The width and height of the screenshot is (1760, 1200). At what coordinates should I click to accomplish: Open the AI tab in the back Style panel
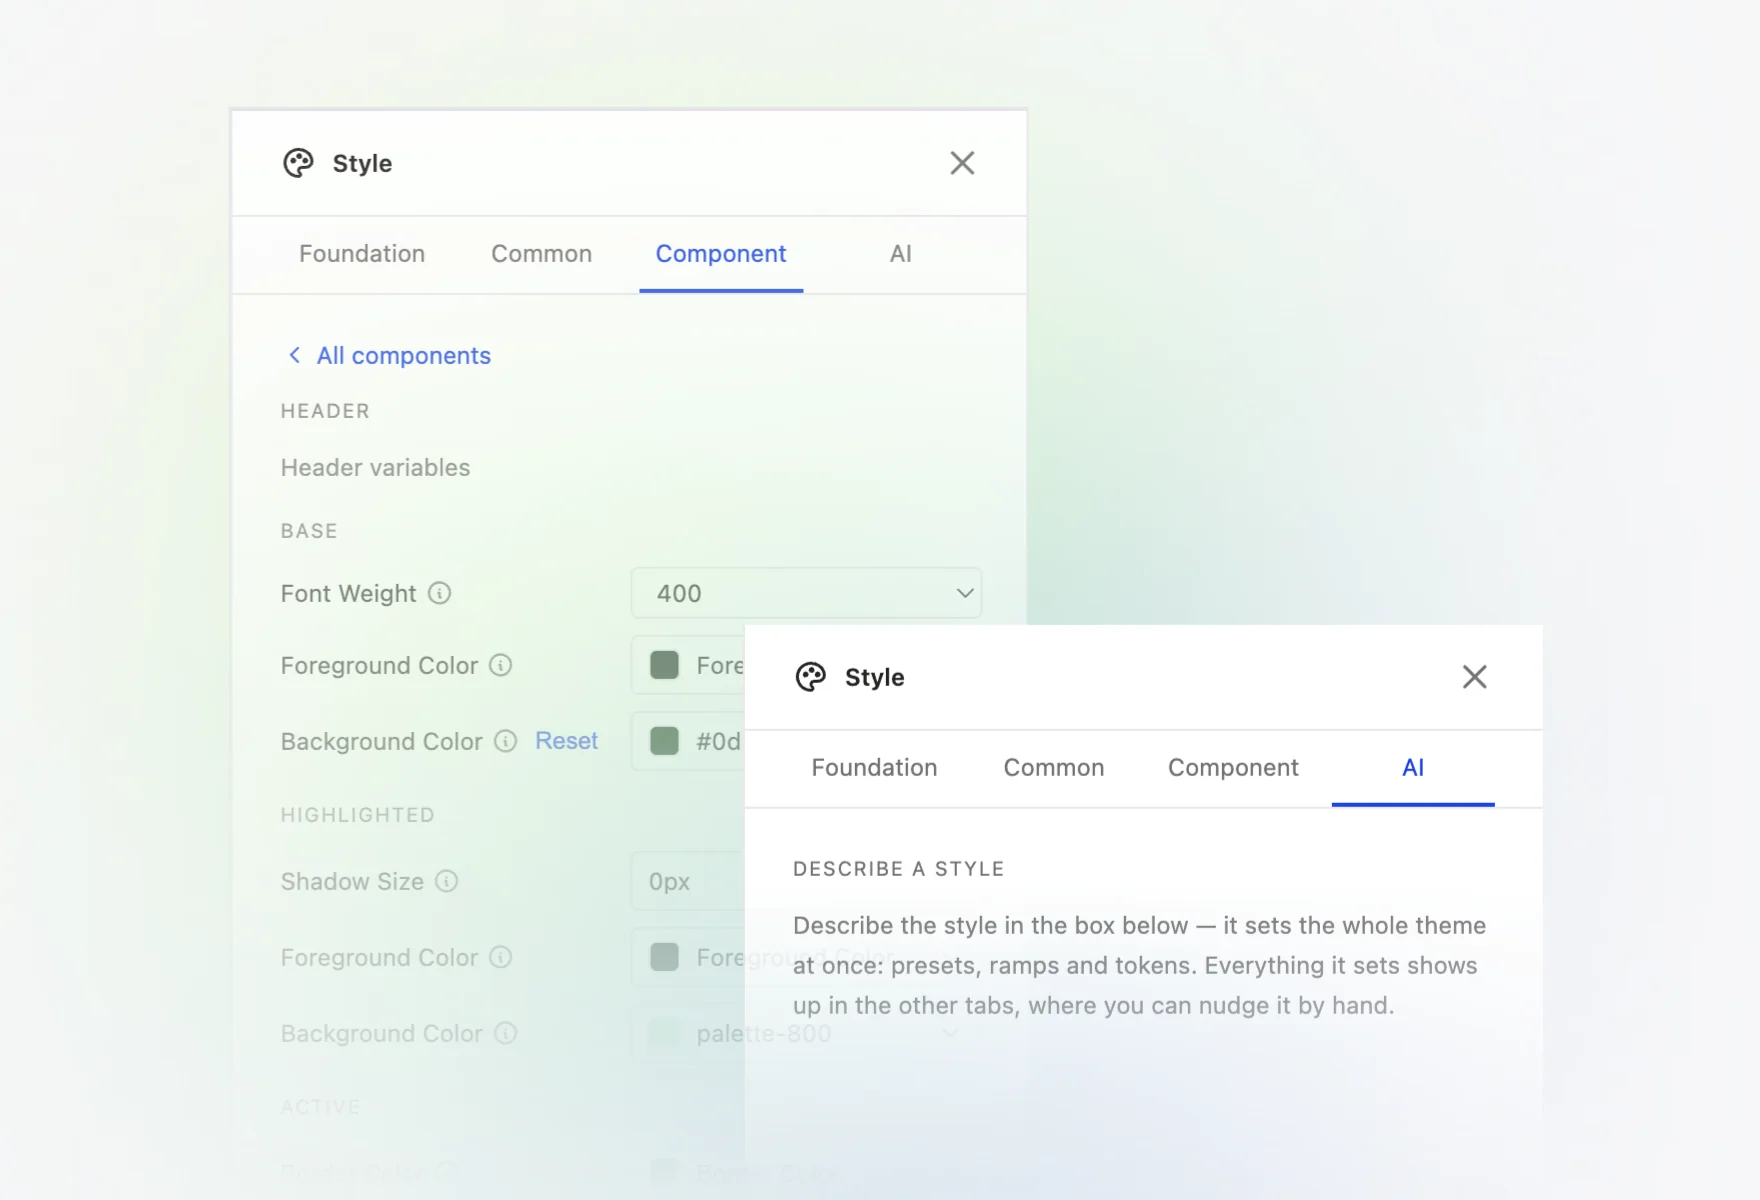coord(901,254)
